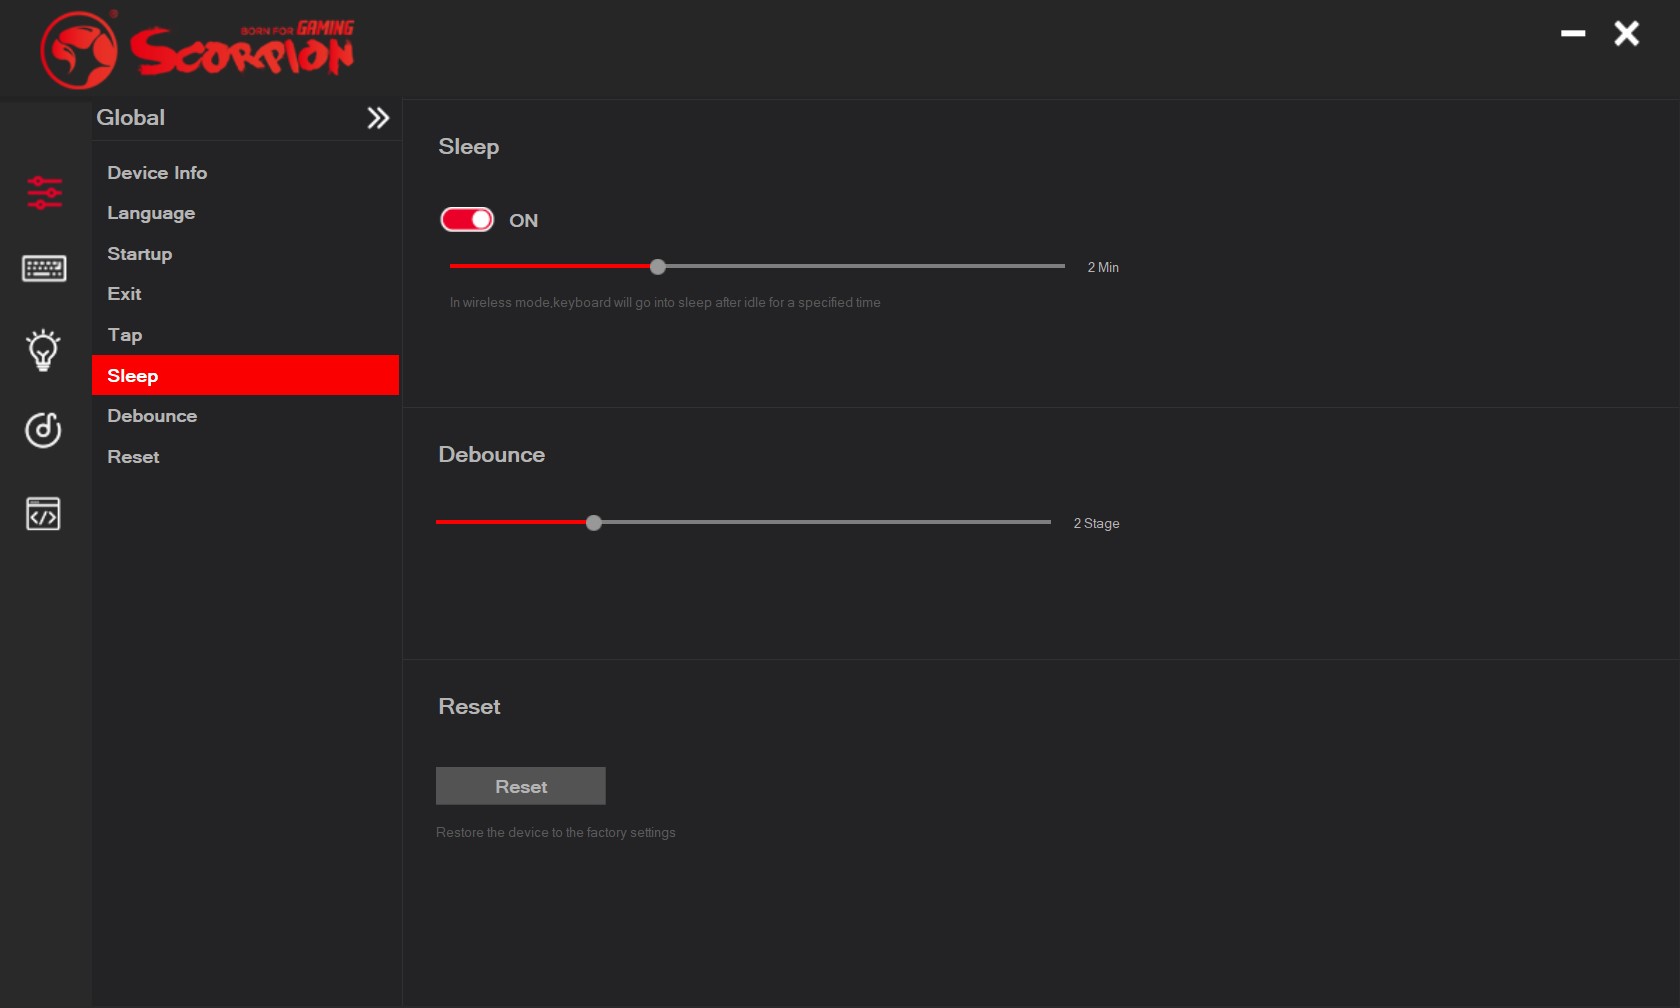Jump to the Tap section
This screenshot has width=1680, height=1008.
click(125, 335)
